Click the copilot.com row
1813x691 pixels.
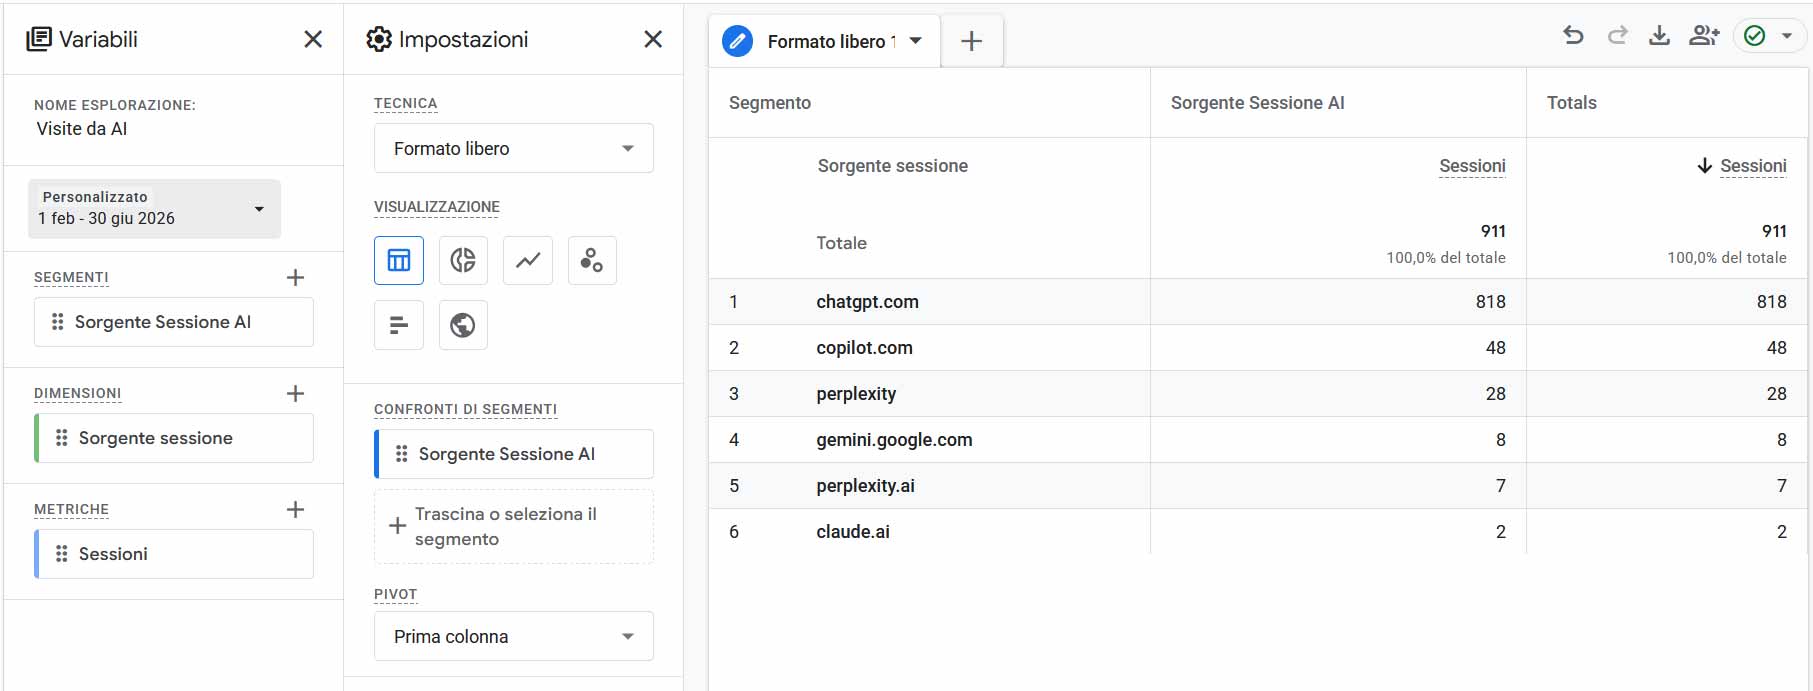1258,348
